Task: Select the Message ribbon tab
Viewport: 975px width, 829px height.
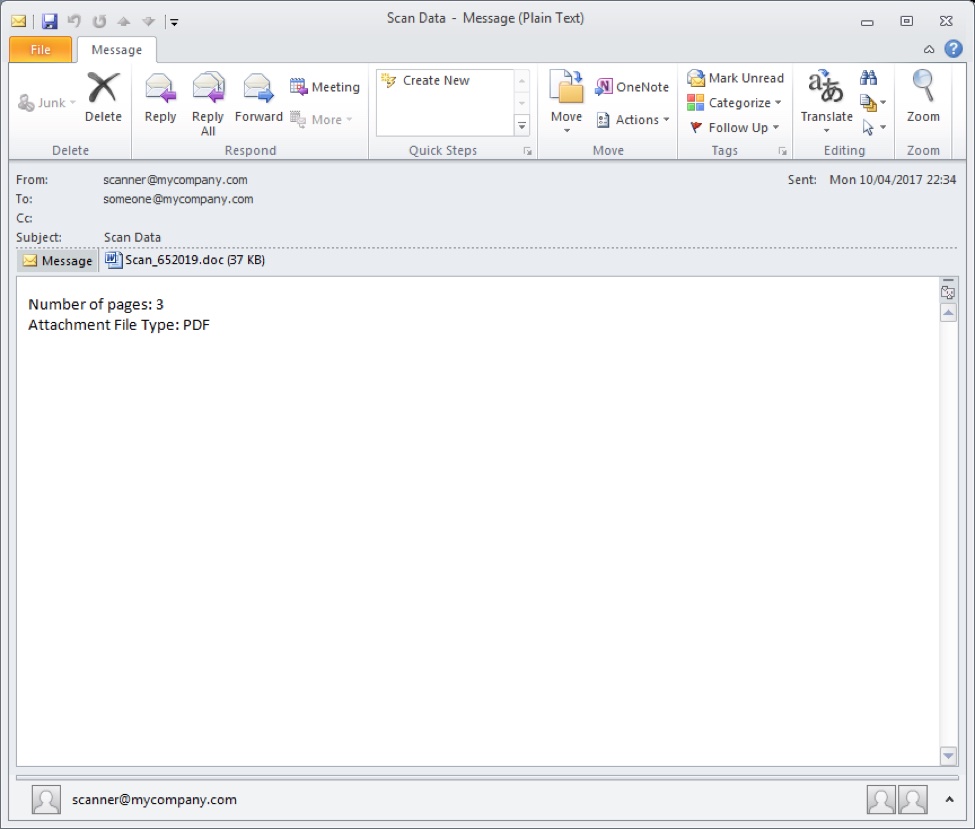Action: pyautogui.click(x=116, y=50)
